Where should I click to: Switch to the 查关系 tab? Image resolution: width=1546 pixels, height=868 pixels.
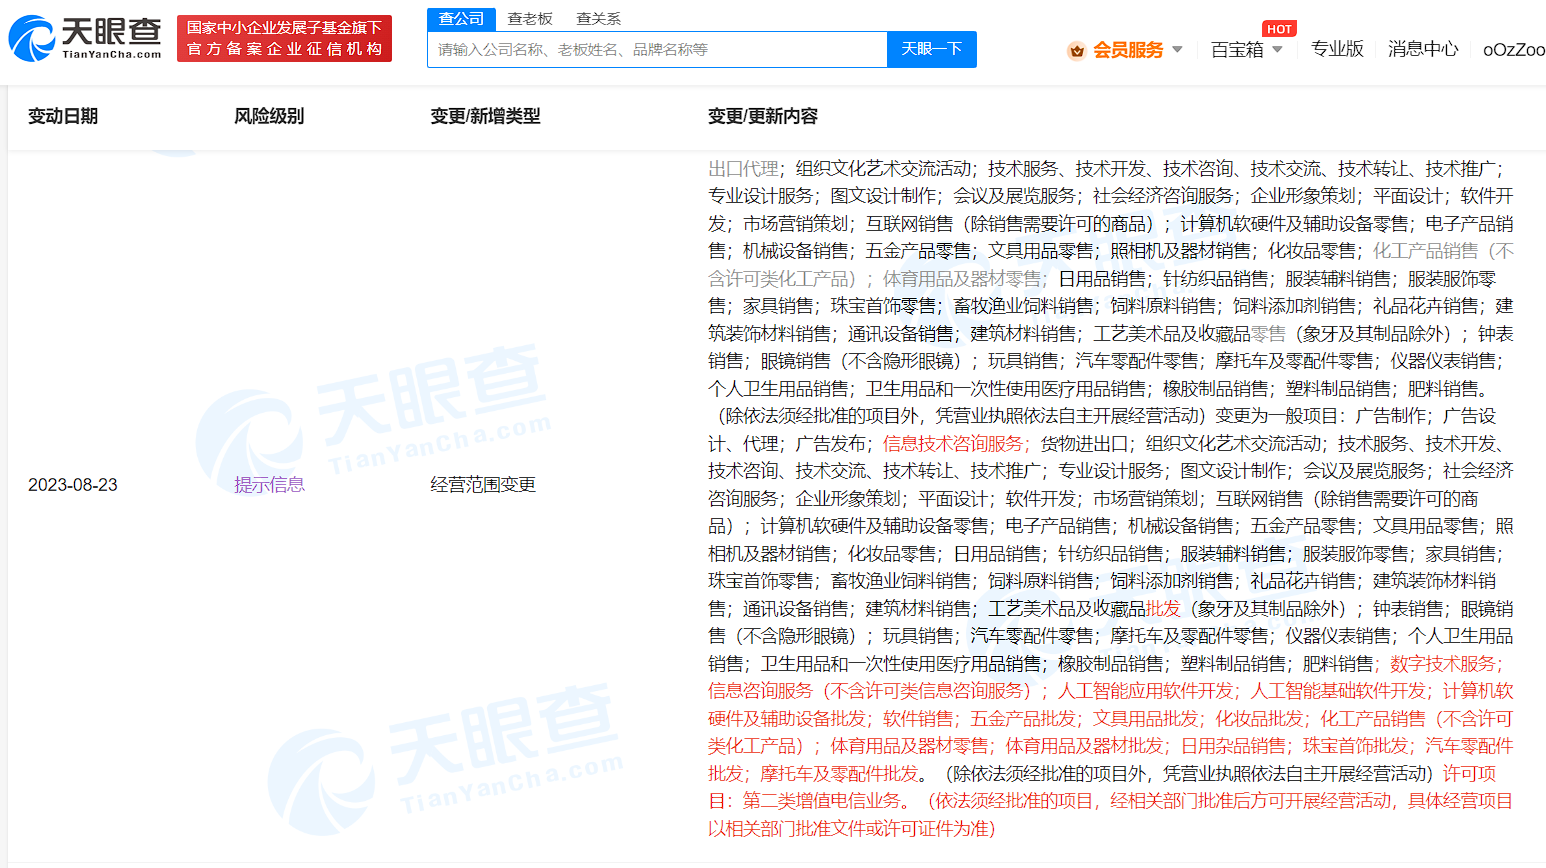click(599, 18)
